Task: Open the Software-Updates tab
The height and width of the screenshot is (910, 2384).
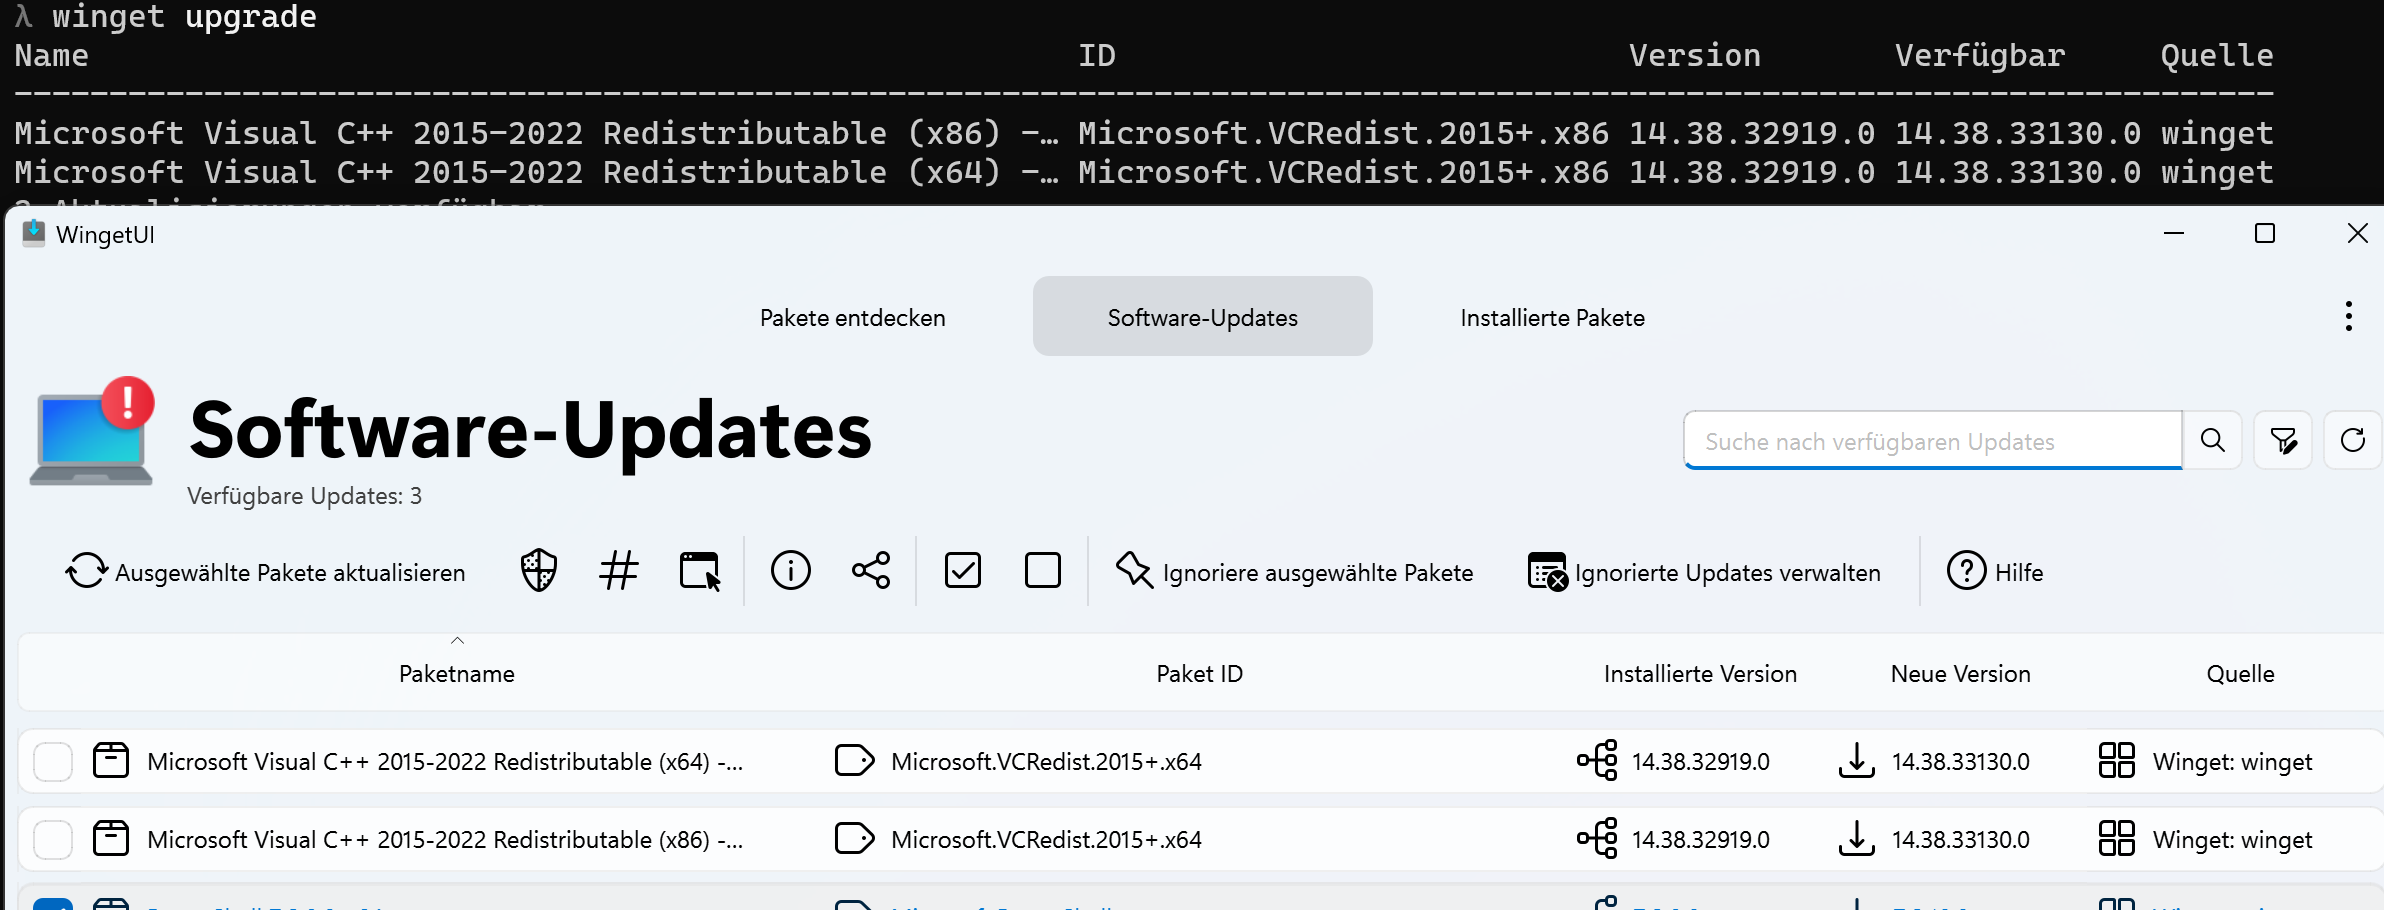Action: click(1202, 318)
